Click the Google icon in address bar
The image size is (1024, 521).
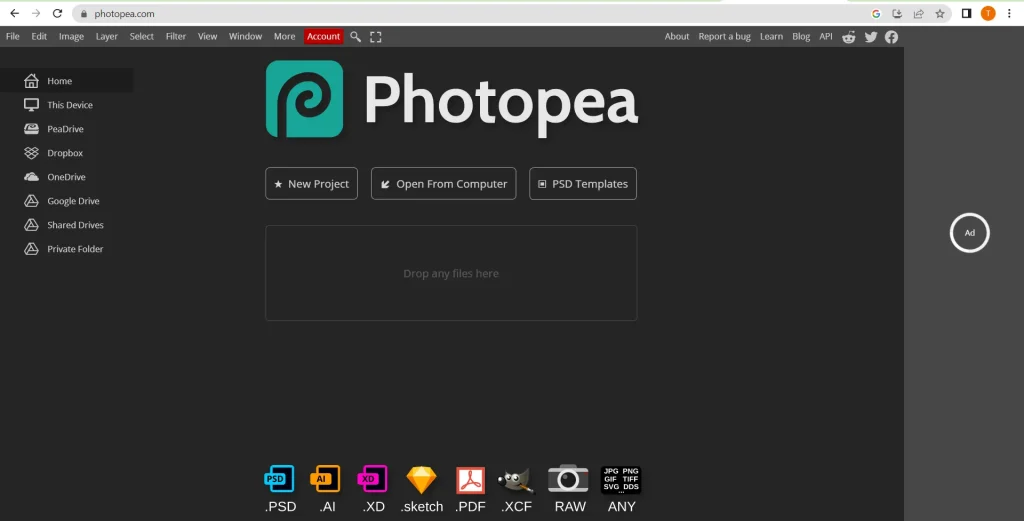pos(876,13)
